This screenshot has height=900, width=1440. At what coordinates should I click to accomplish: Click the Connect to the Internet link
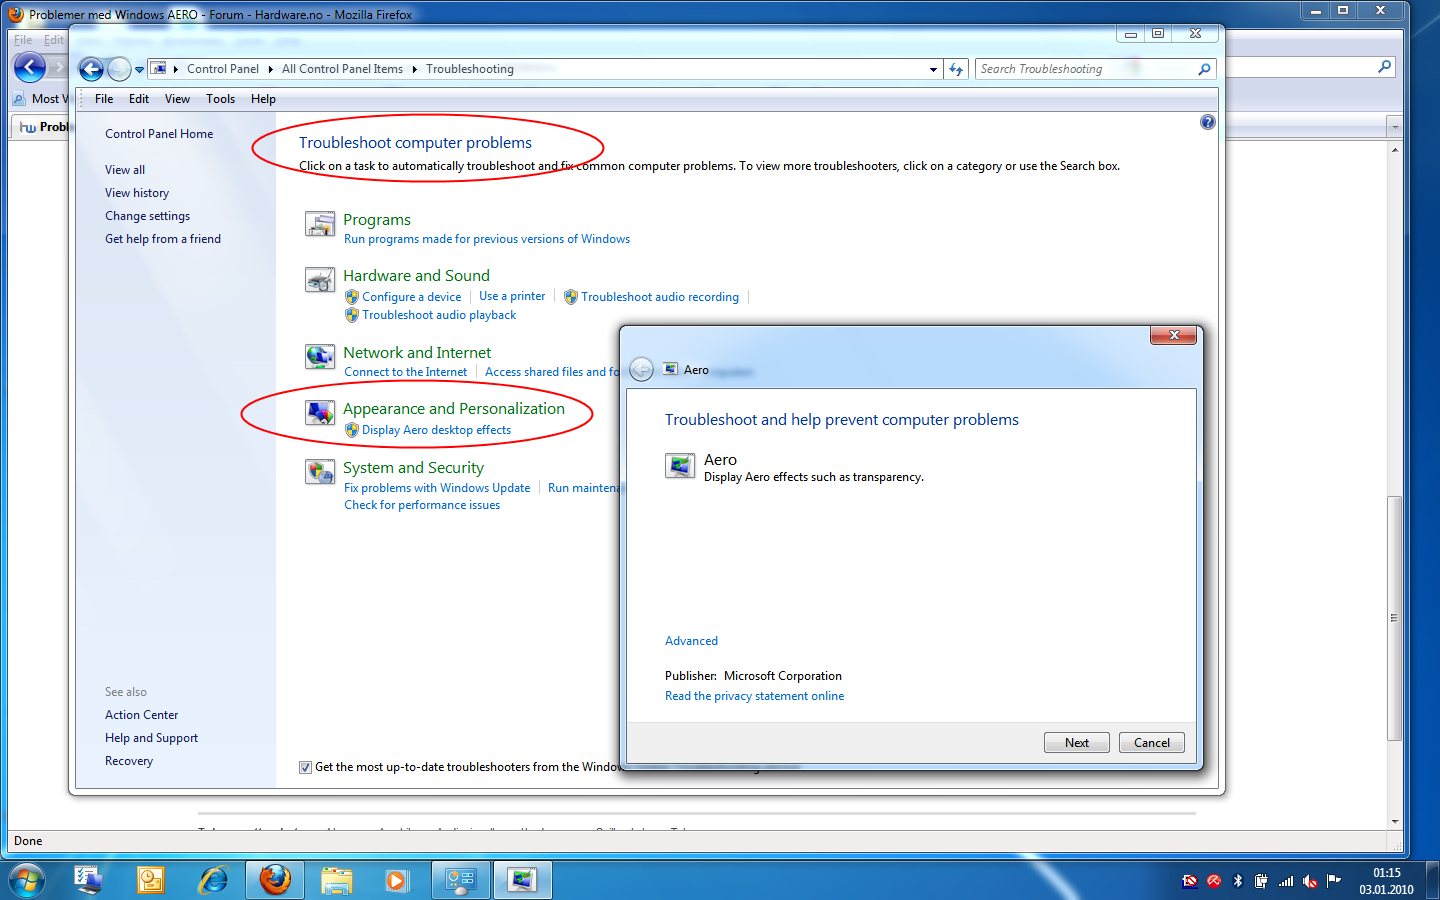pyautogui.click(x=406, y=372)
